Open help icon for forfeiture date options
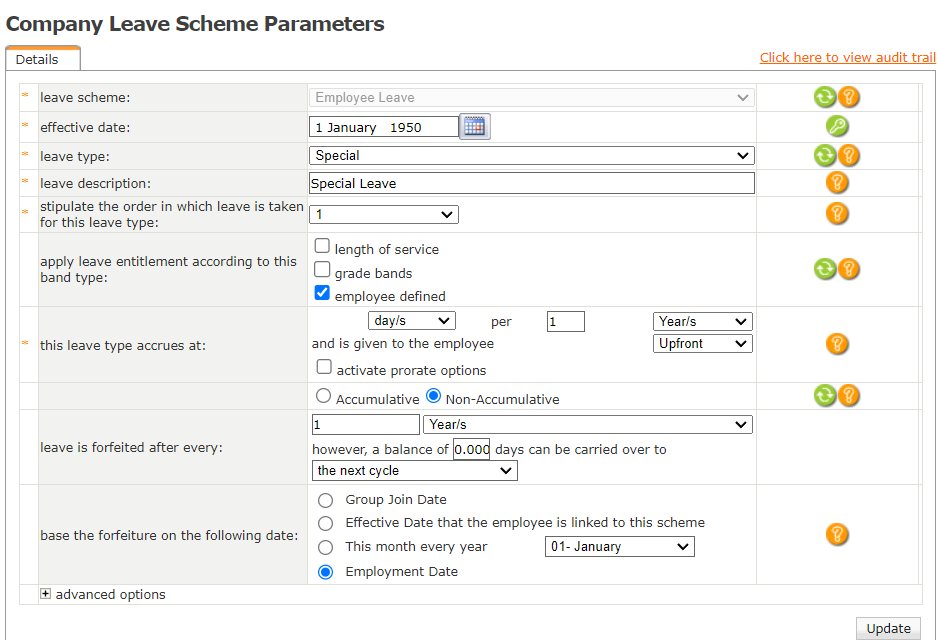The image size is (938, 641). point(837,535)
